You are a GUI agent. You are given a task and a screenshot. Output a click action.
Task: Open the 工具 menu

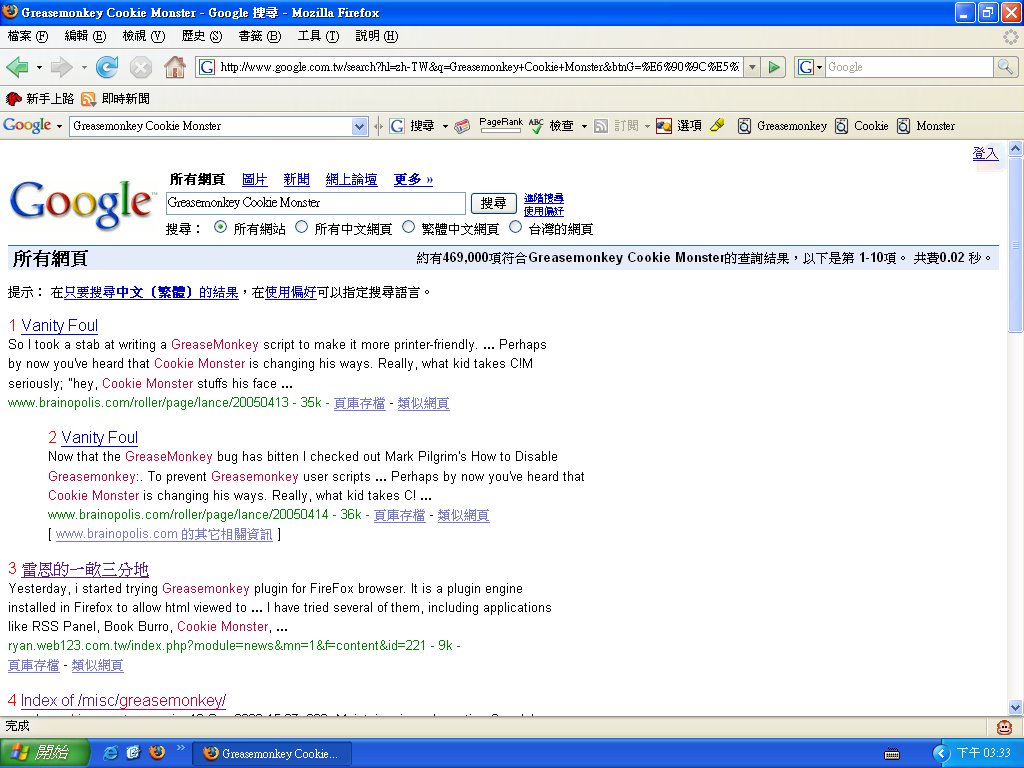pos(318,36)
